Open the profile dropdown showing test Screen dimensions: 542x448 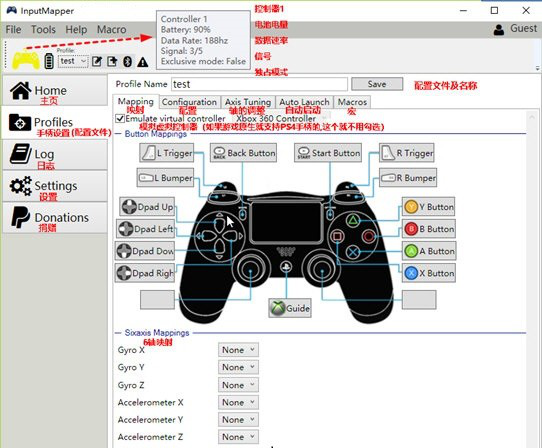point(73,61)
